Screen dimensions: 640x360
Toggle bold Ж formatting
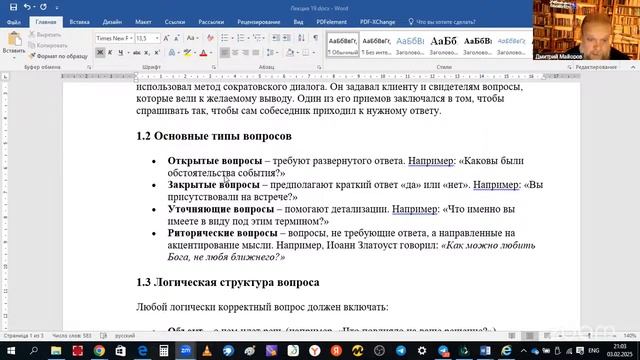coord(100,53)
